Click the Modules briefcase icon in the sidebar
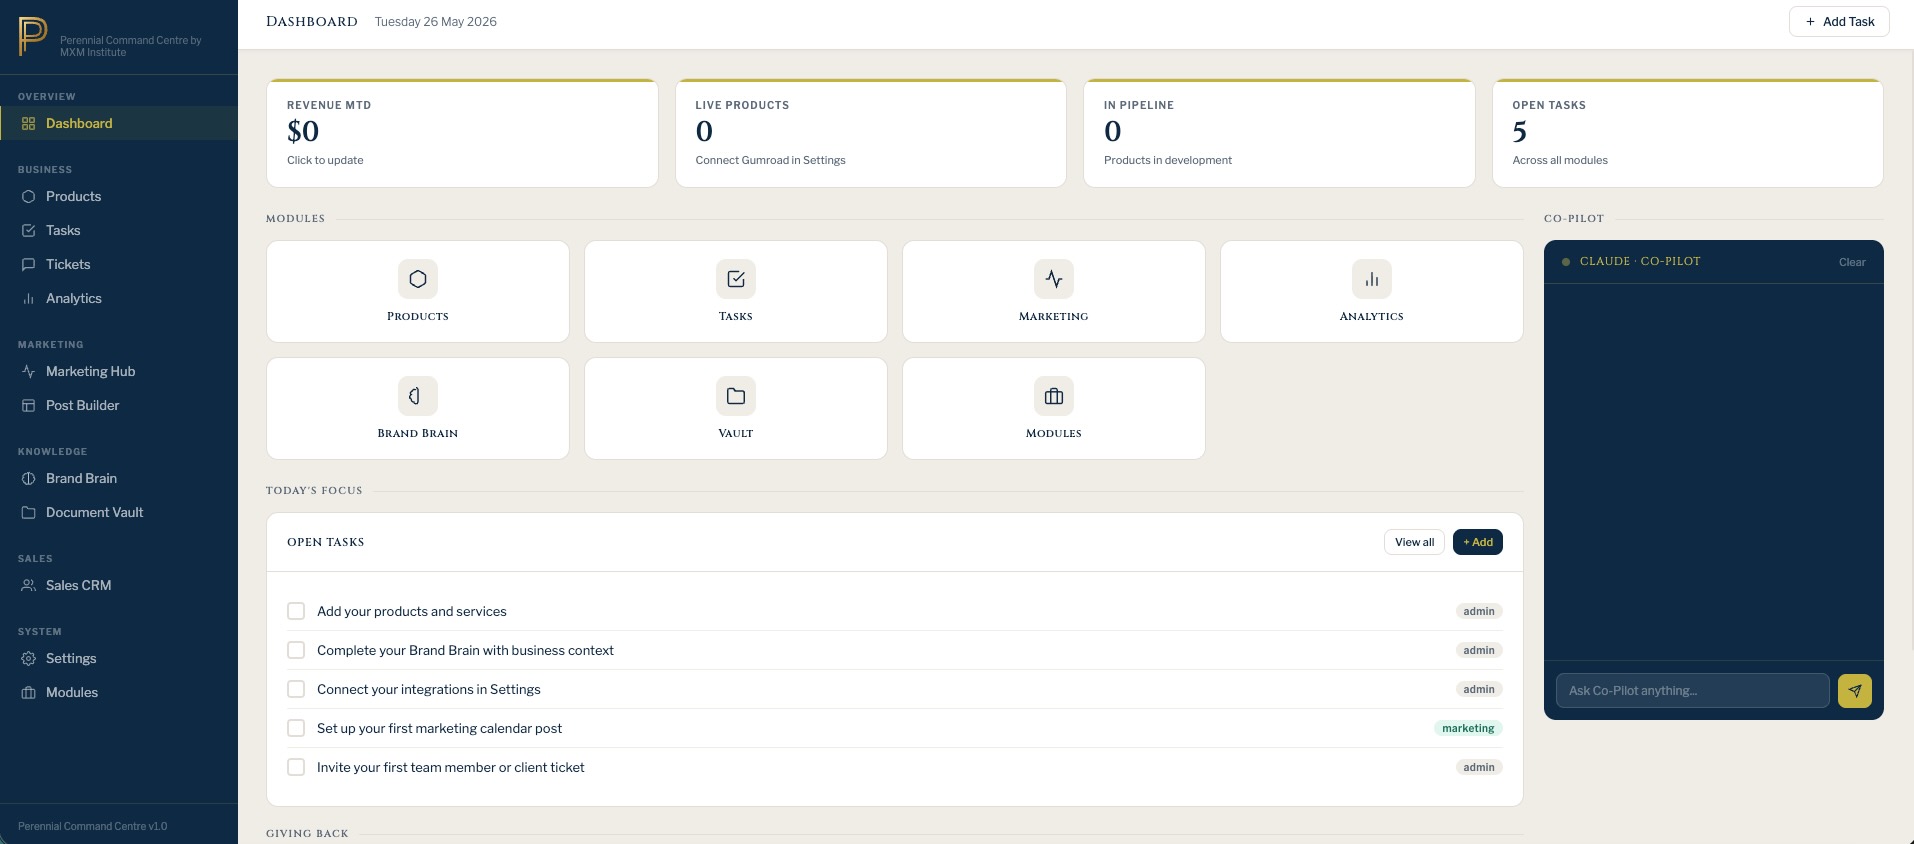Image resolution: width=1914 pixels, height=844 pixels. [x=28, y=692]
